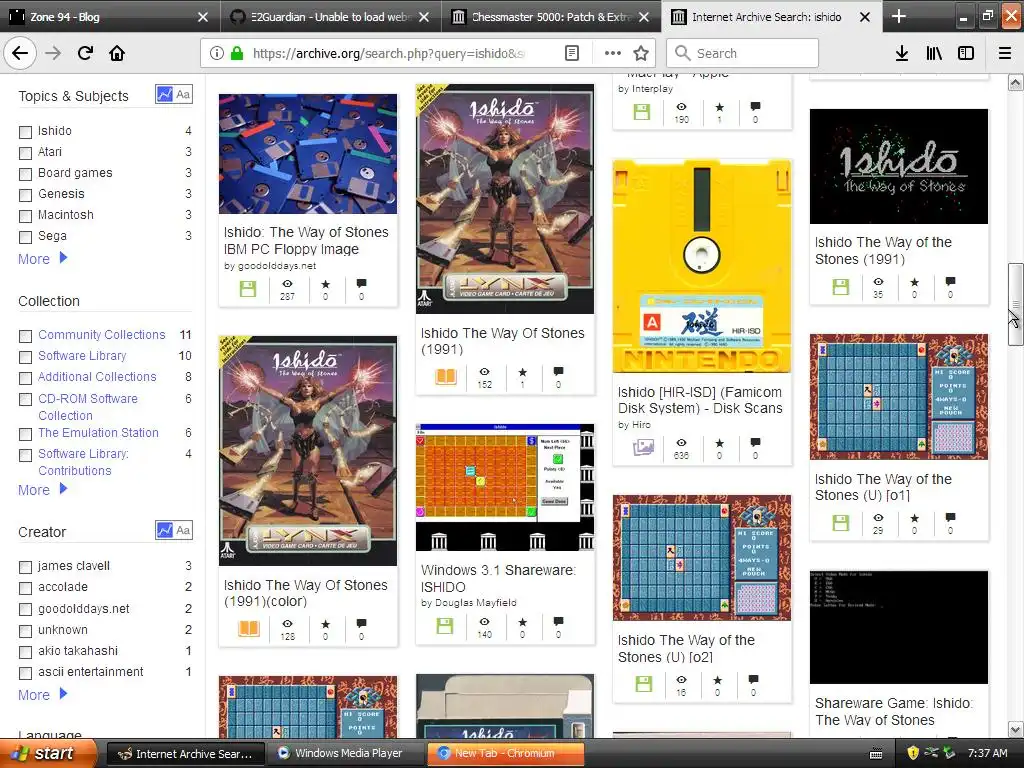Show Creator facet alphabetically (Aa)
Image resolution: width=1024 pixels, height=768 pixels.
click(184, 530)
